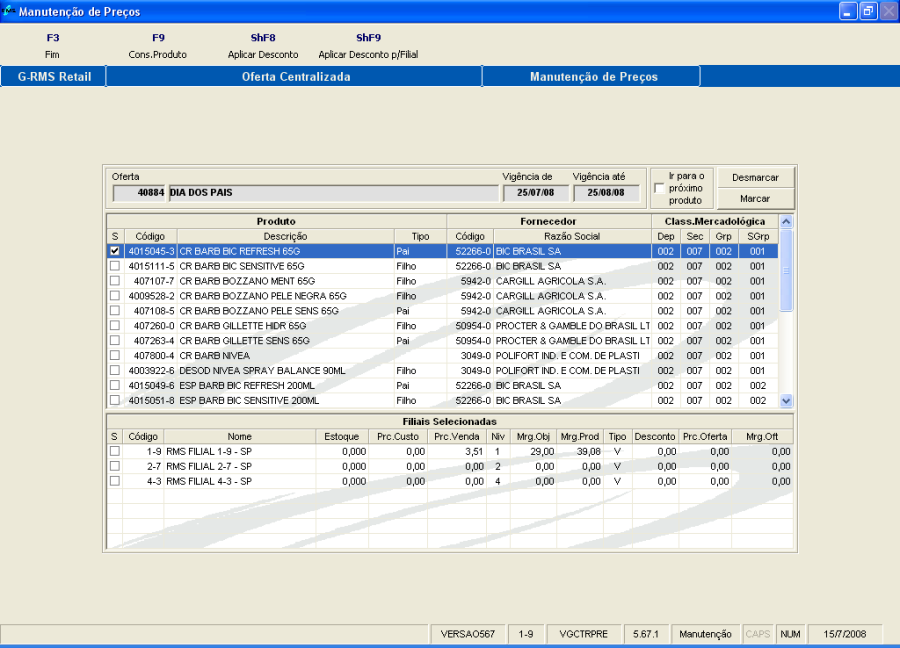900x648 pixels.
Task: Restore the window using title bar button
Action: 867,12
